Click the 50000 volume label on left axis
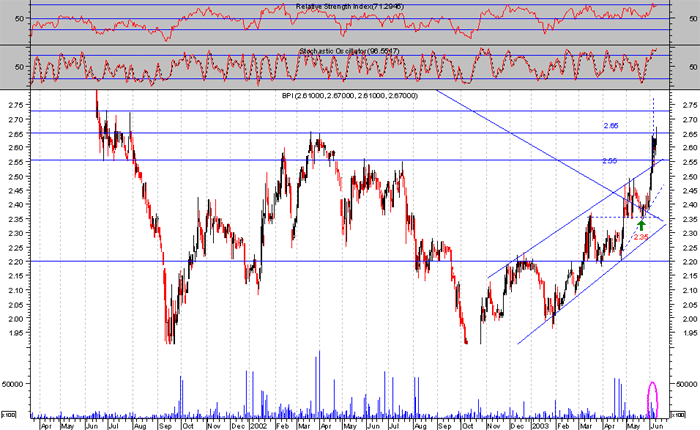 point(13,384)
